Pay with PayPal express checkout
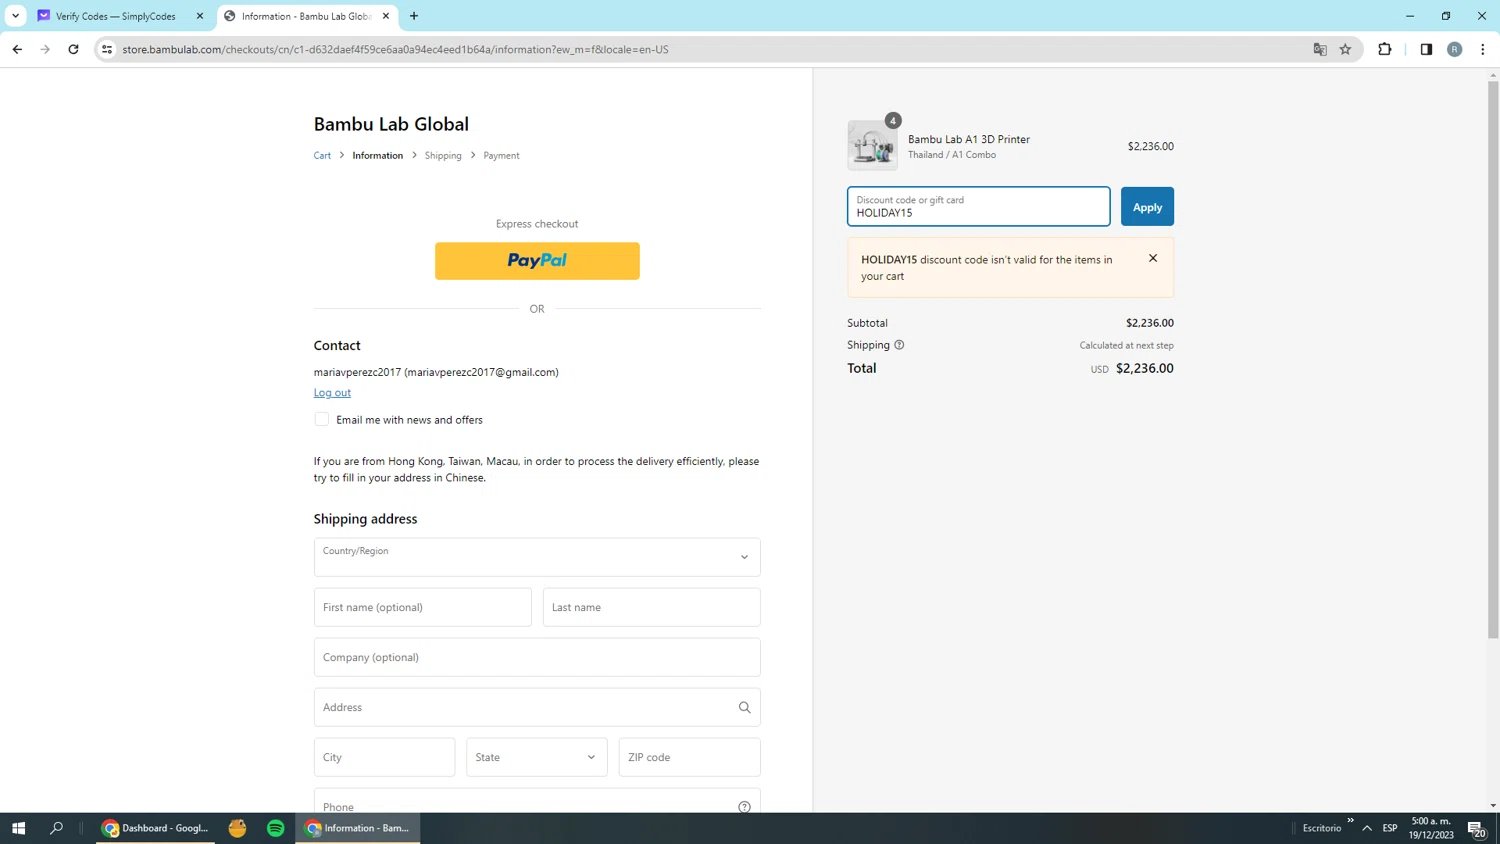 537,261
